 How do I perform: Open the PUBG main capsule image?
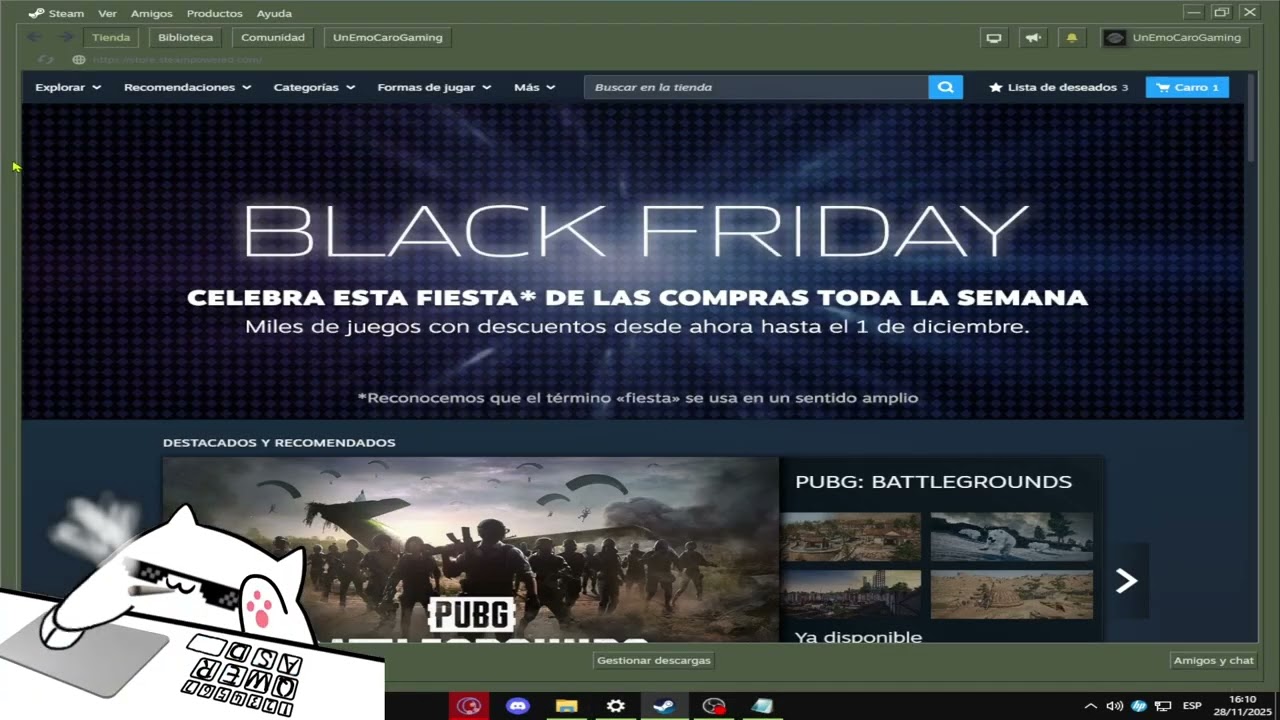pos(470,549)
